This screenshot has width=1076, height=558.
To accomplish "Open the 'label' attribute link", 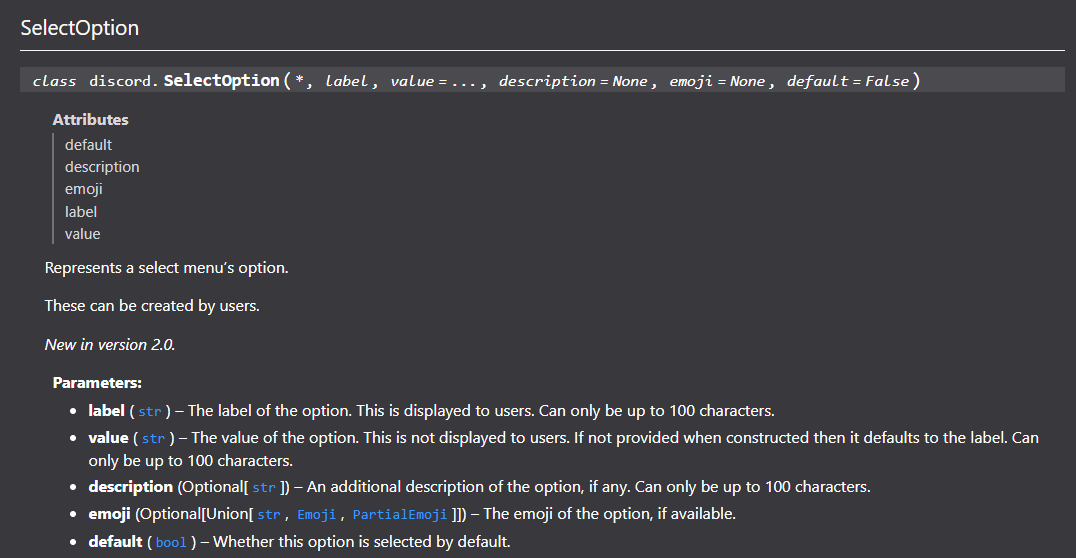I will 80,211.
